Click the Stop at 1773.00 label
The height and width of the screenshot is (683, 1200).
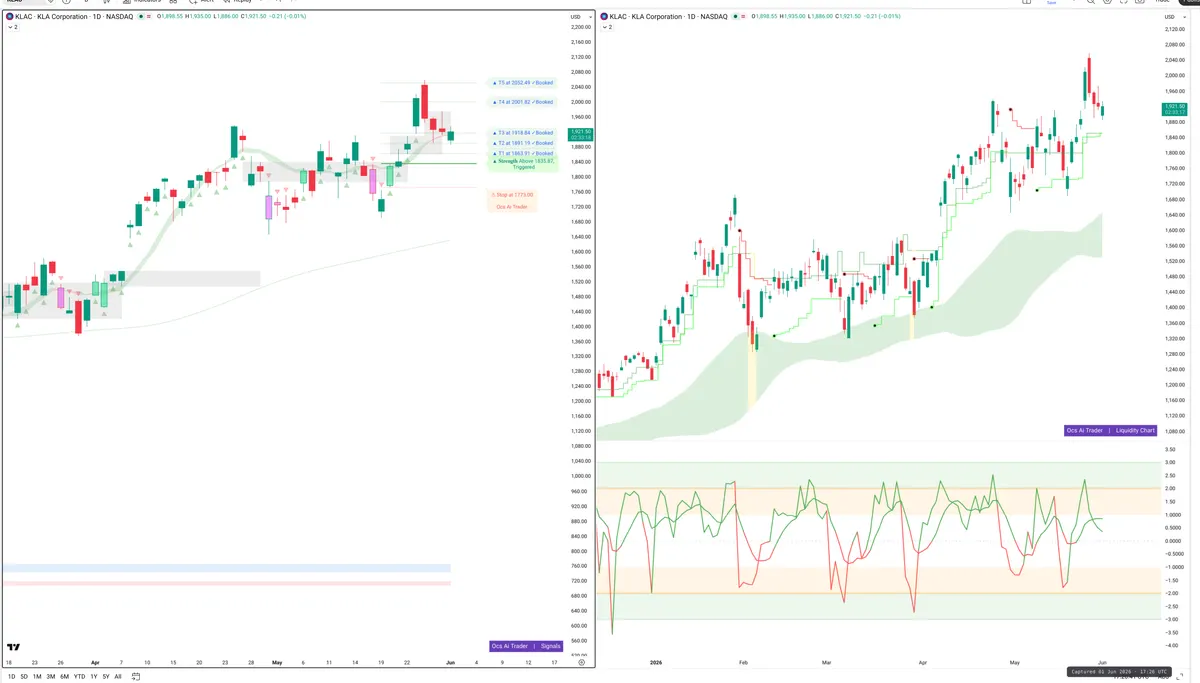point(513,195)
